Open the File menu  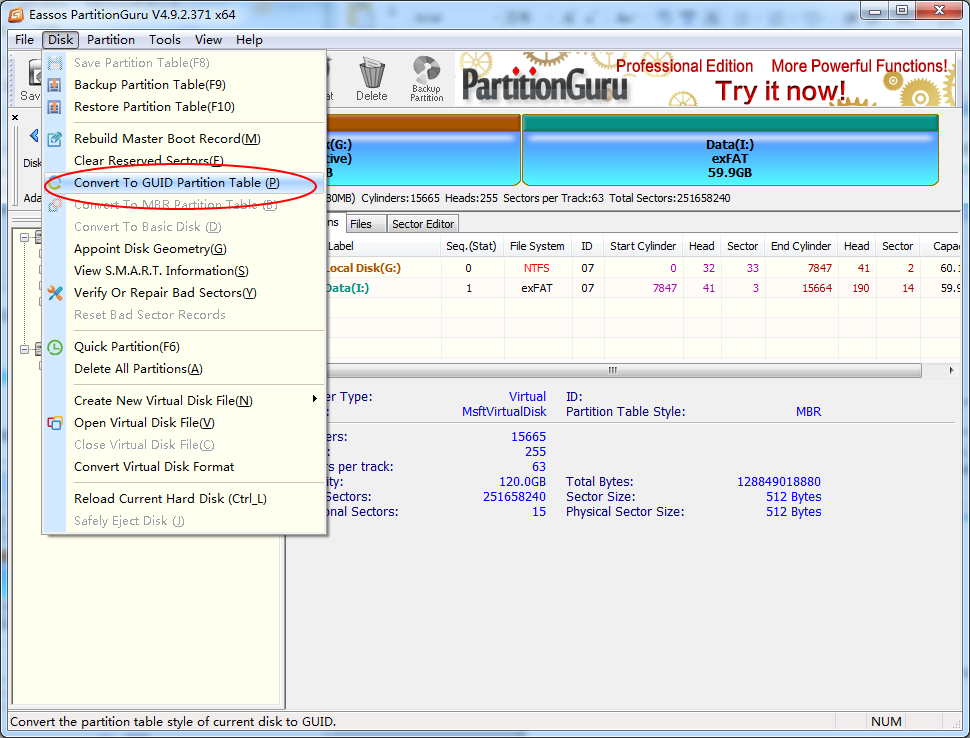(24, 40)
